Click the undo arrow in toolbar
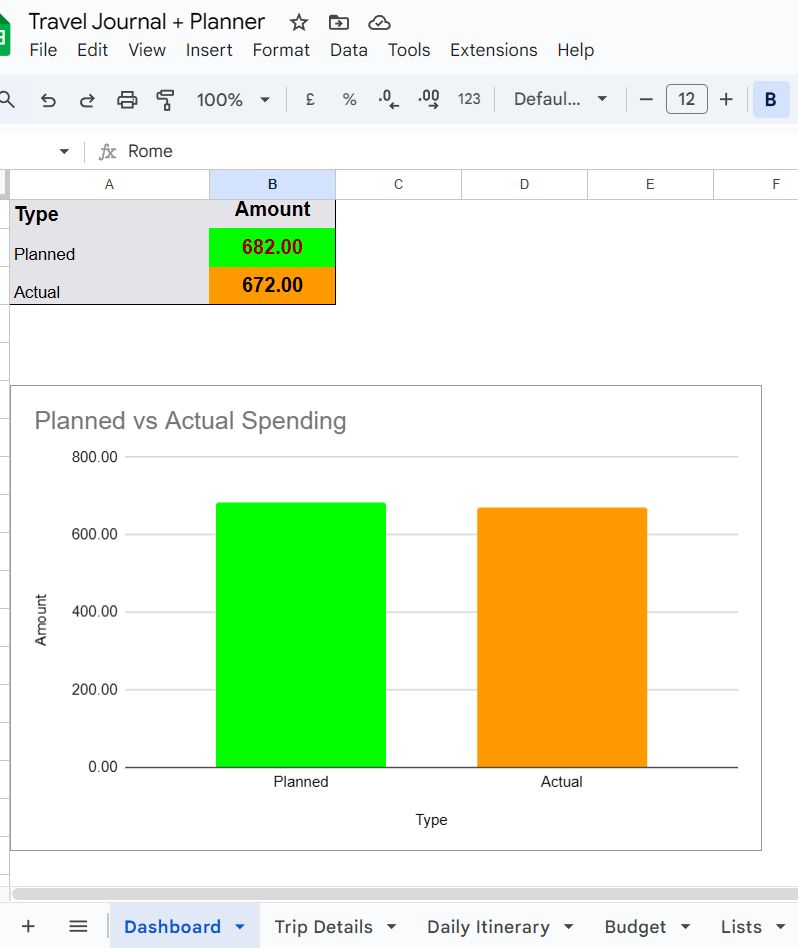This screenshot has height=949, width=798. (x=48, y=99)
